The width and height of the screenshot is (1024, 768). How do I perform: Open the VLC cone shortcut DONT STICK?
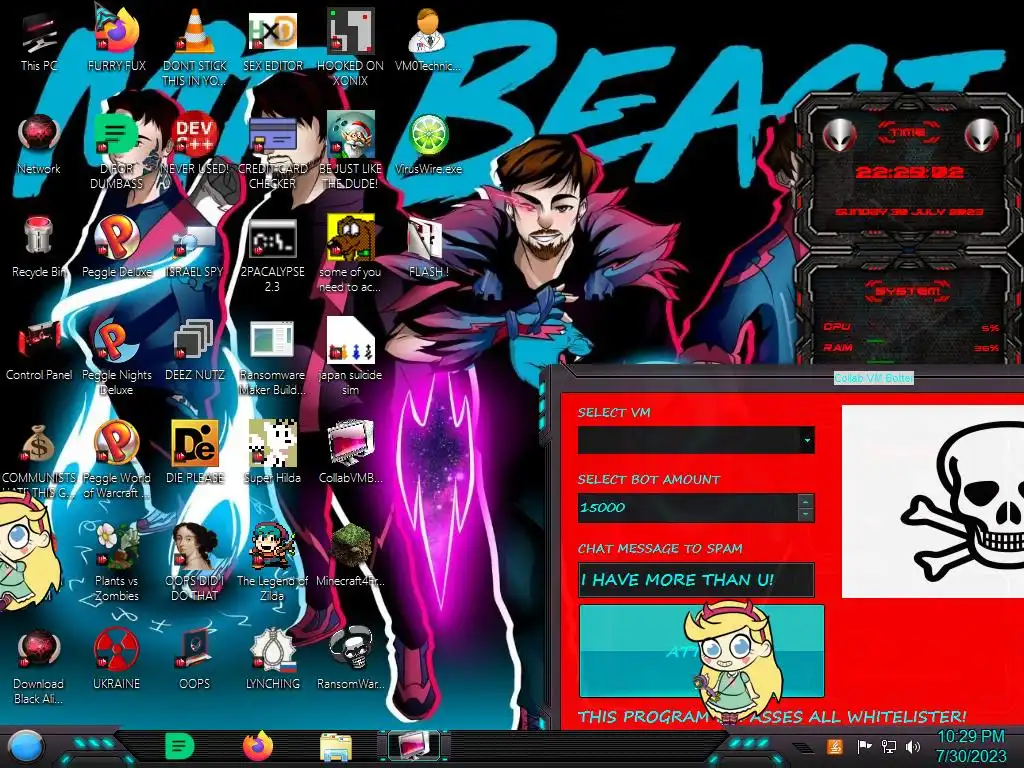coord(195,47)
